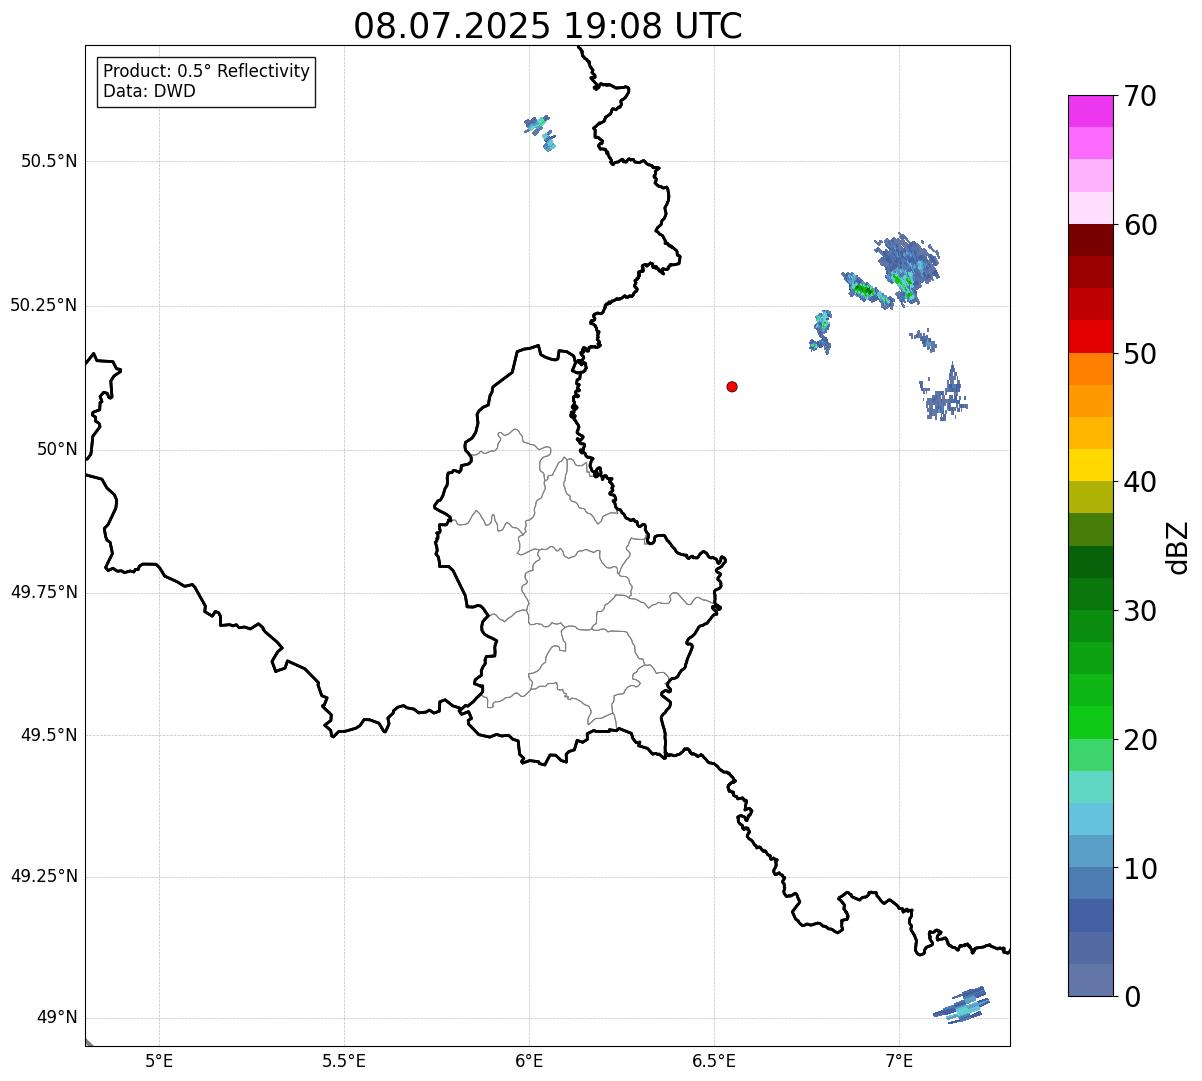The width and height of the screenshot is (1202, 1081).
Task: Click the 5.5°E longitude label
Action: 344,1061
